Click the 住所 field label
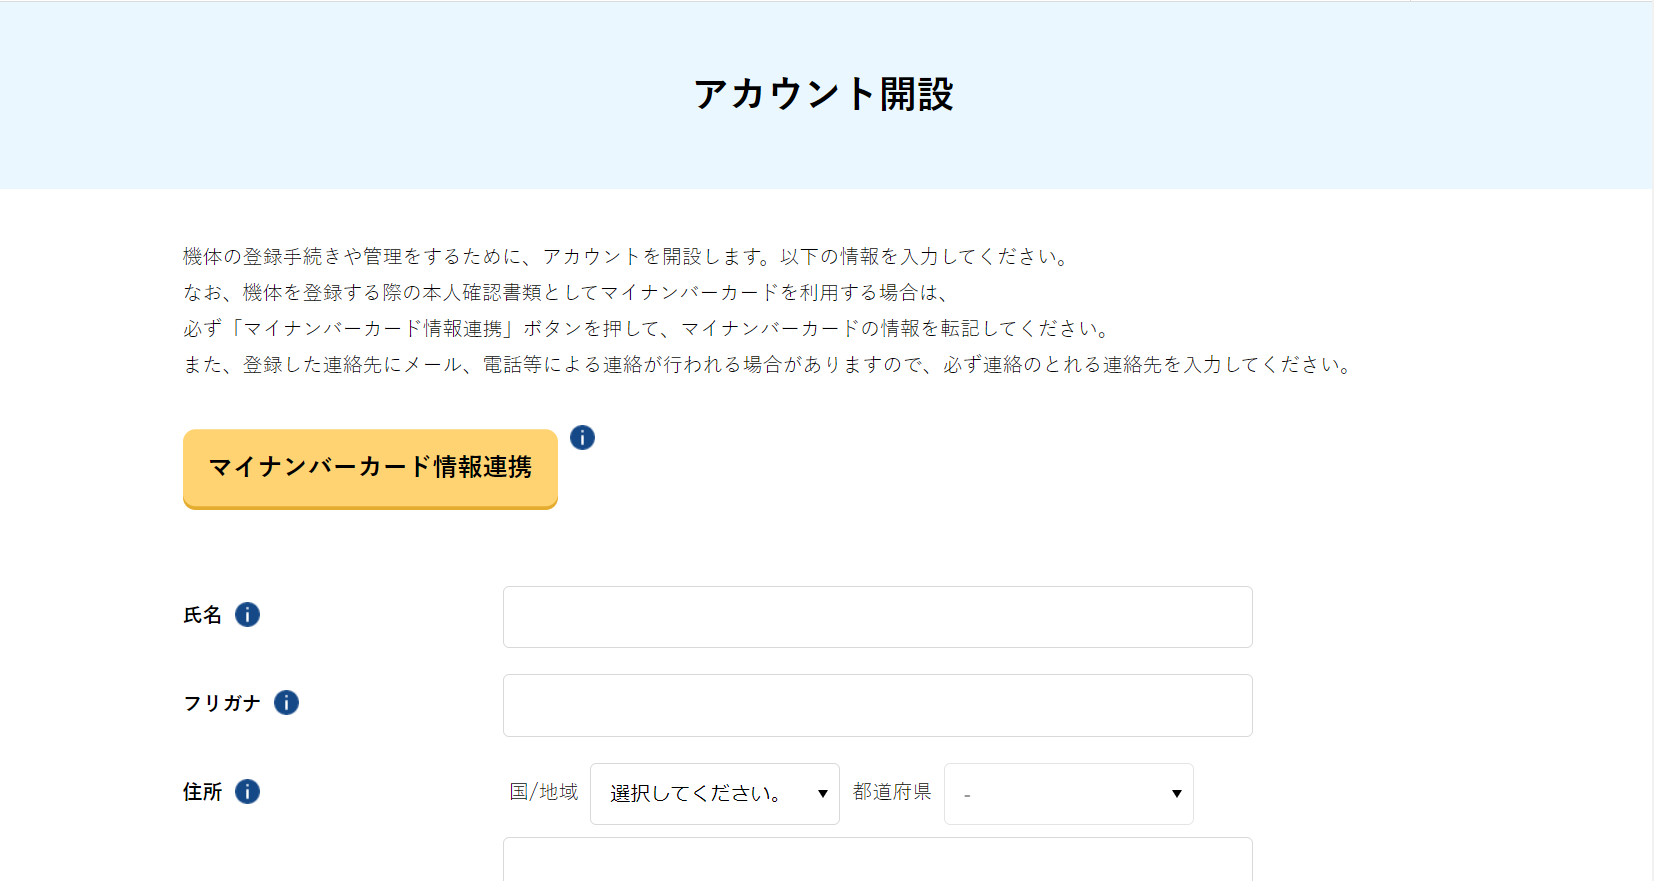This screenshot has height=881, width=1654. [202, 792]
